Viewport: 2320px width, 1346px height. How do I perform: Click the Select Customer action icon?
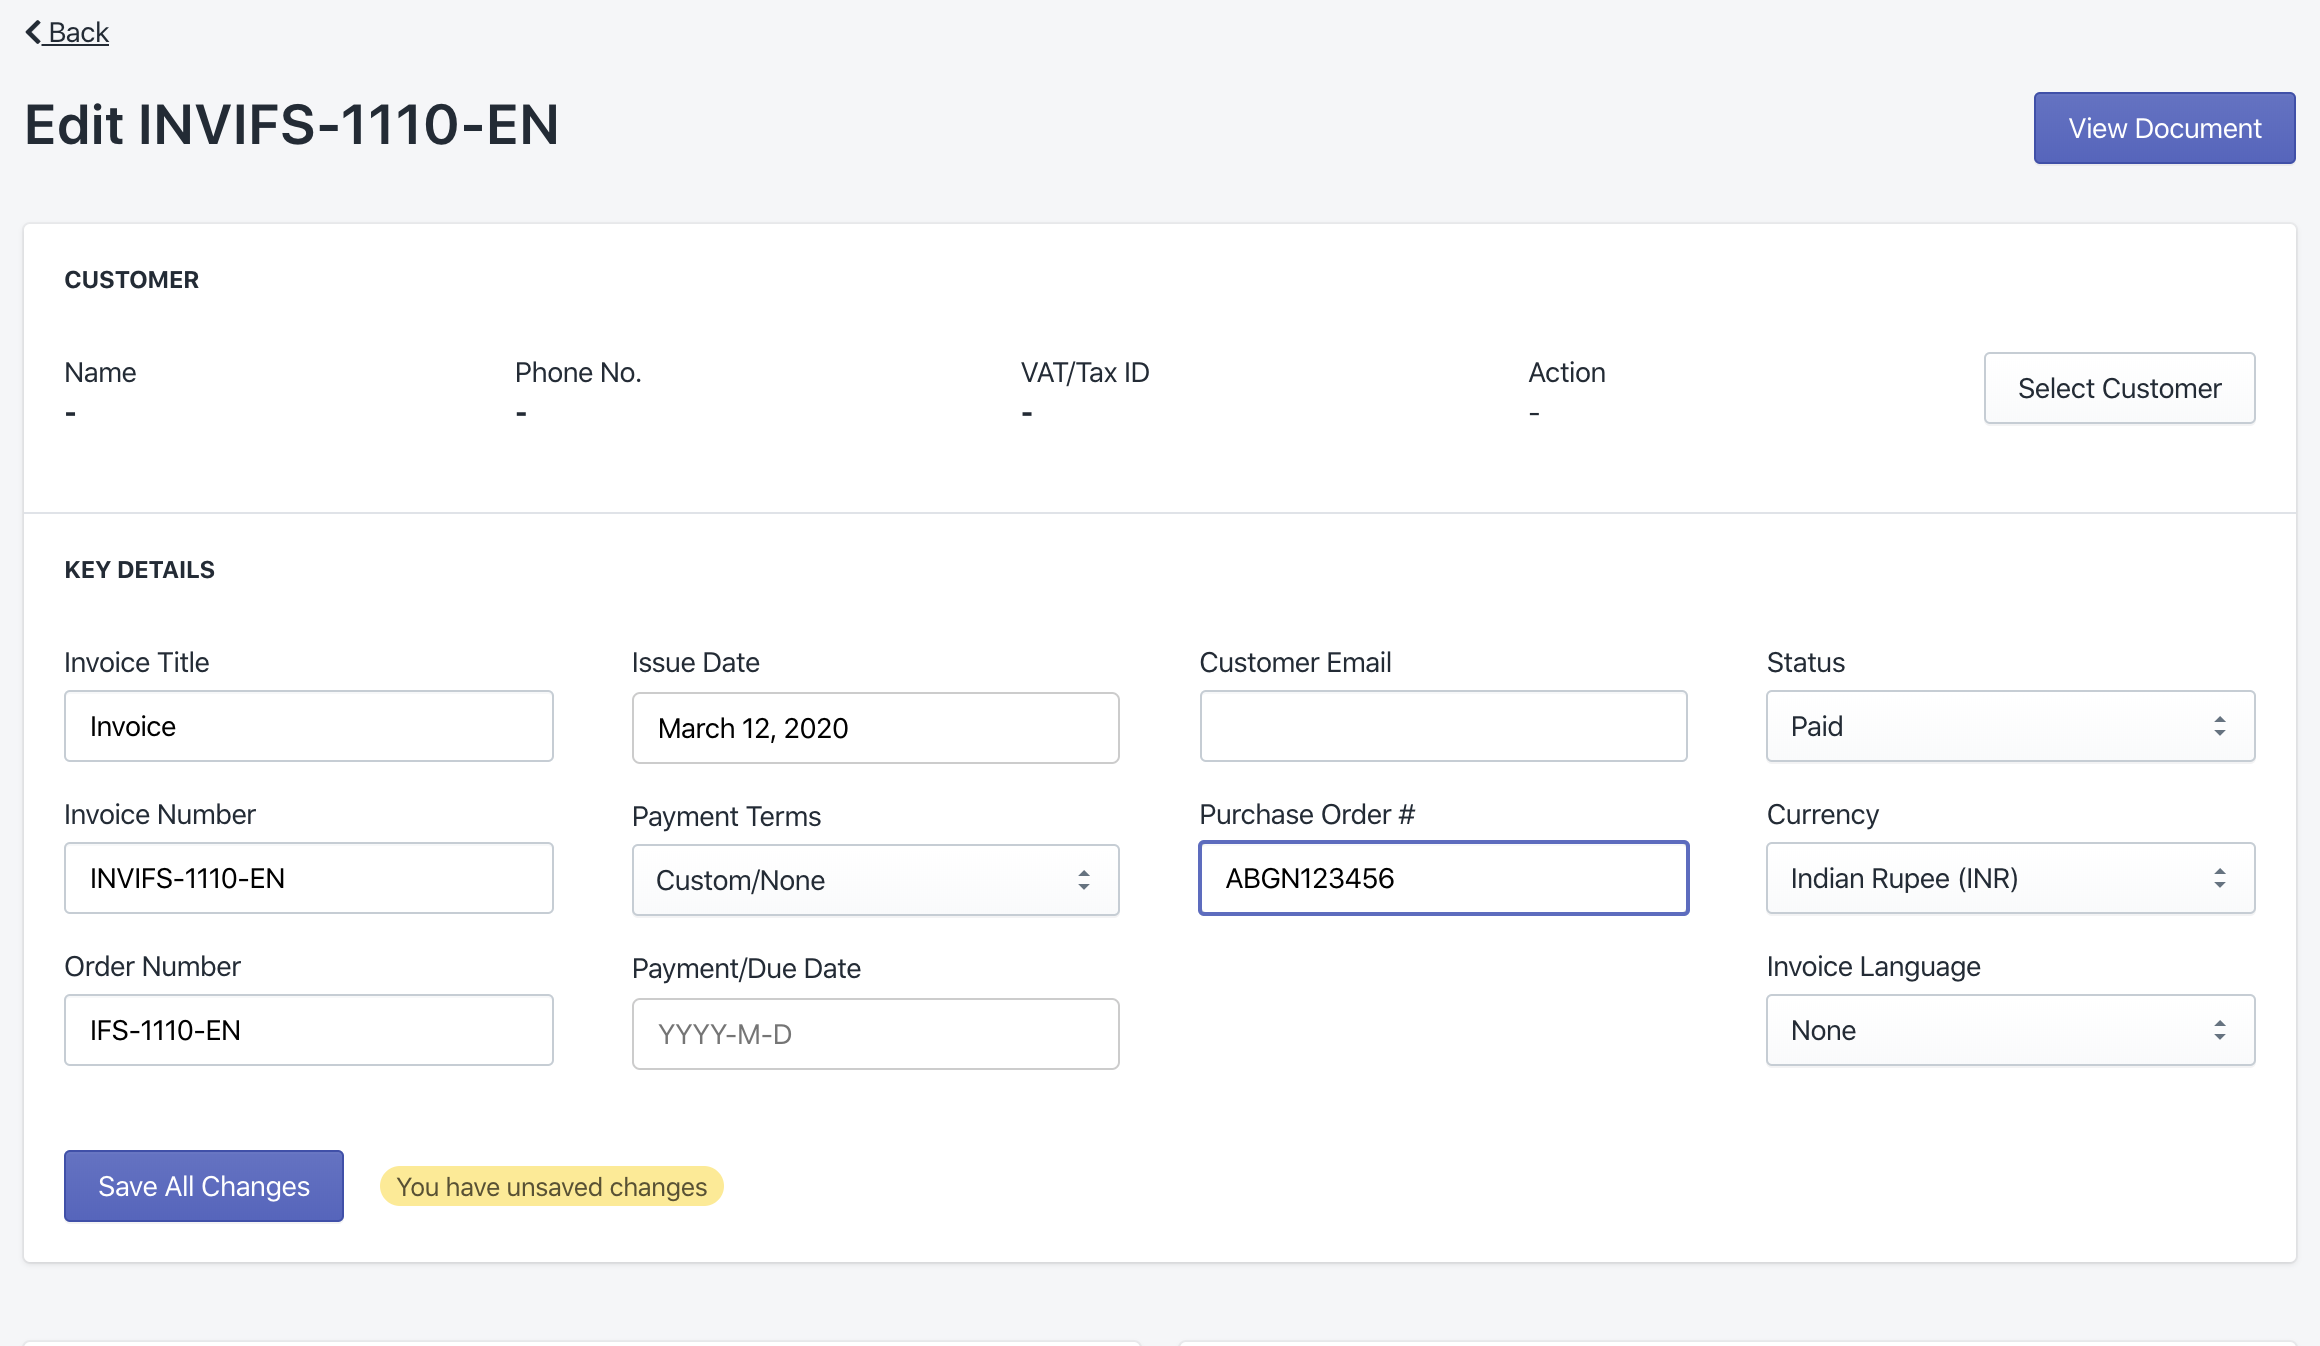pos(2120,388)
